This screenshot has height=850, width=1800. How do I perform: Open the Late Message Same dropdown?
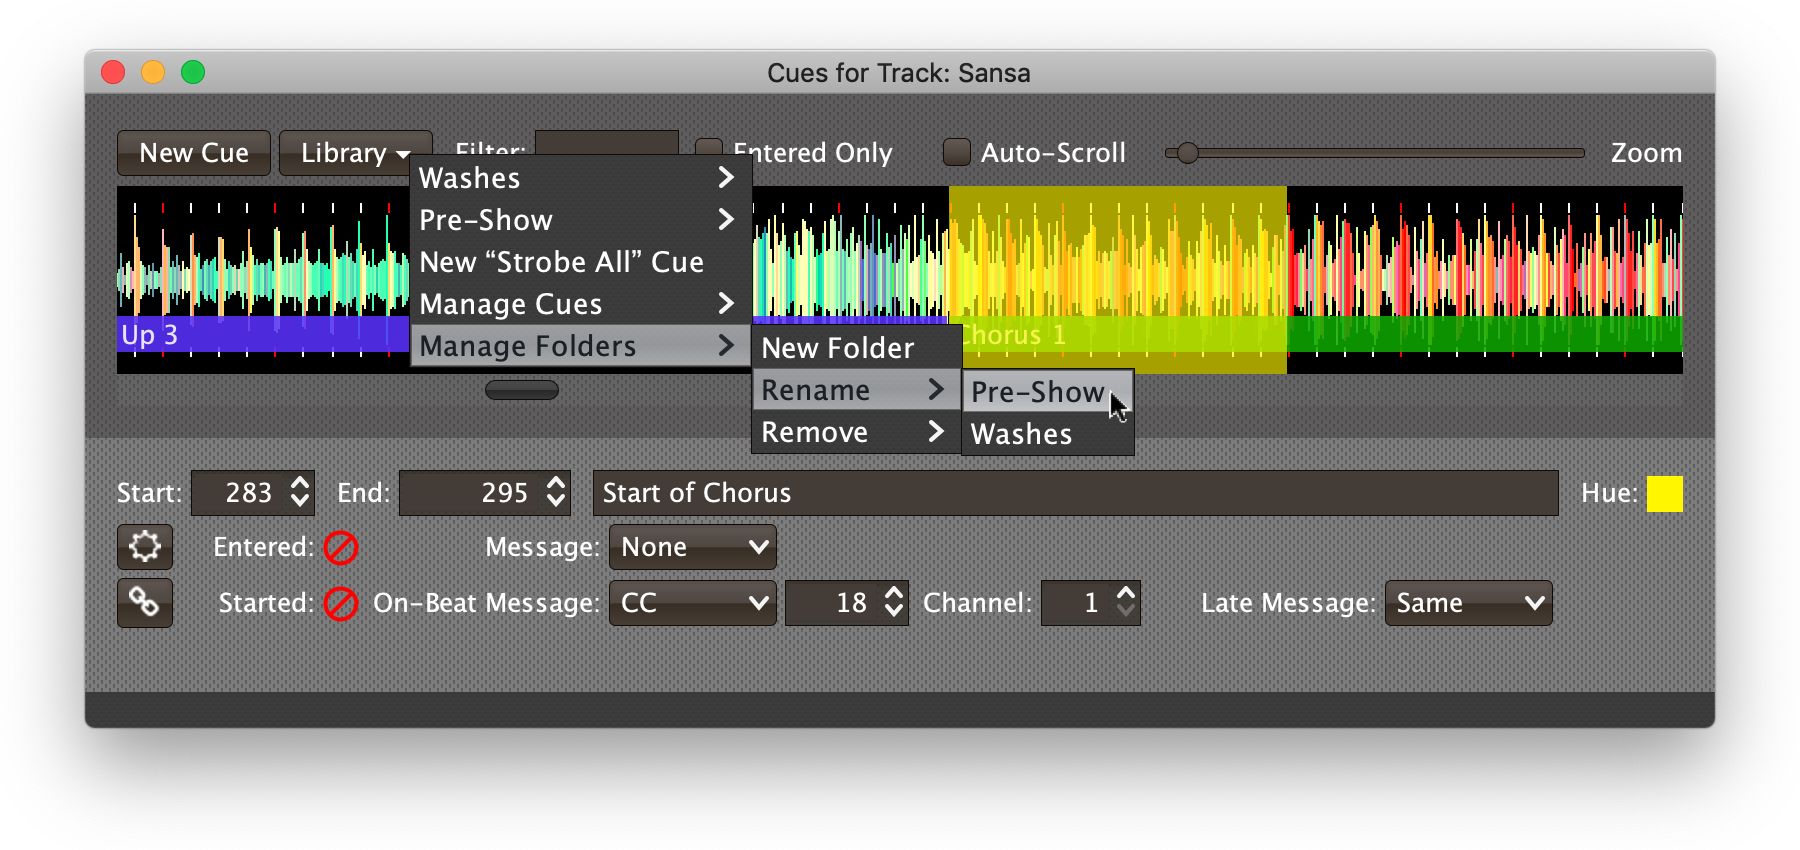(1468, 603)
